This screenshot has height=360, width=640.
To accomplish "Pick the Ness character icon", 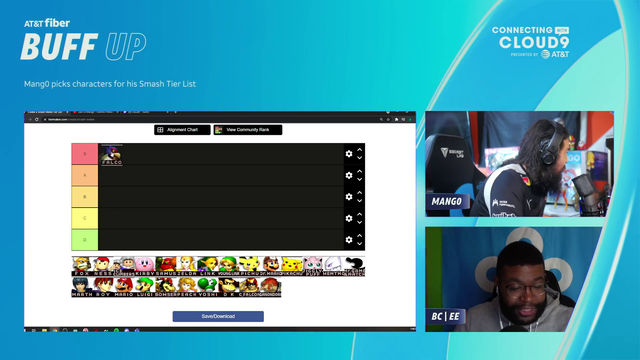I will pyautogui.click(x=102, y=266).
